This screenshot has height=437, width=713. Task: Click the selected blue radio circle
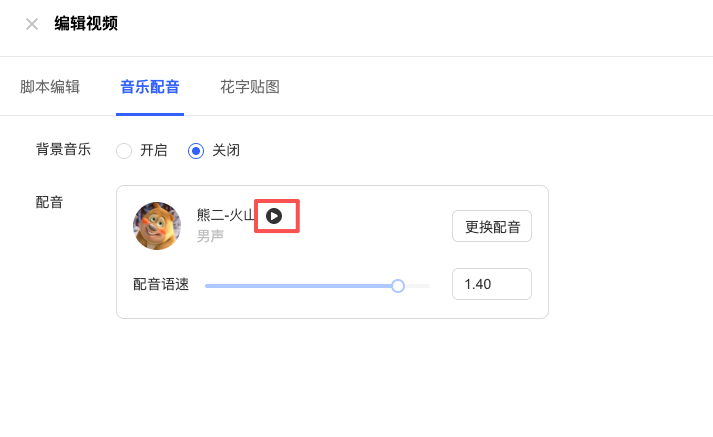[x=196, y=151]
